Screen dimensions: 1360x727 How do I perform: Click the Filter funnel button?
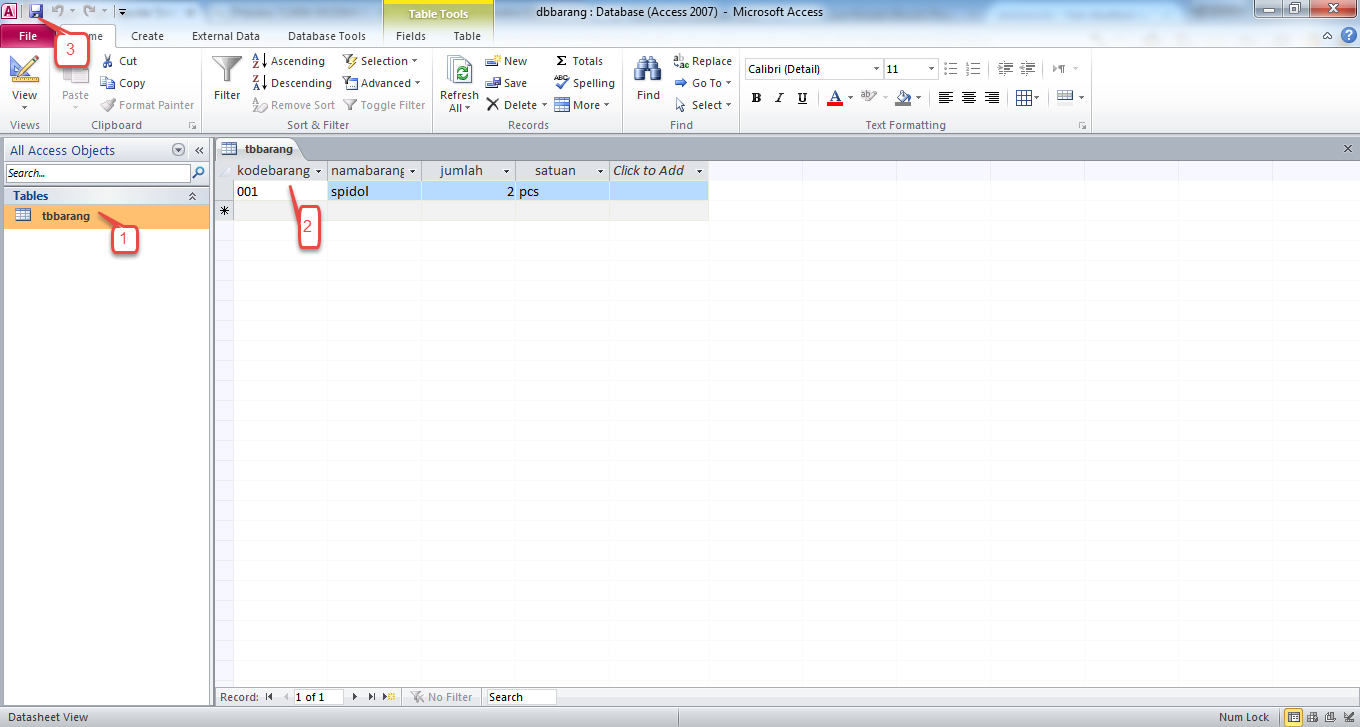227,77
